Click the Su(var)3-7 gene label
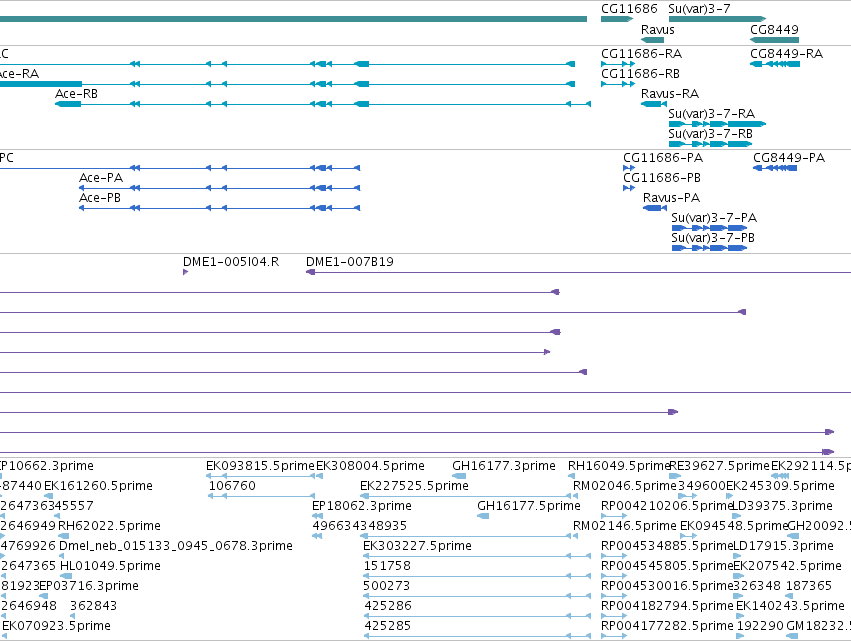 699,9
